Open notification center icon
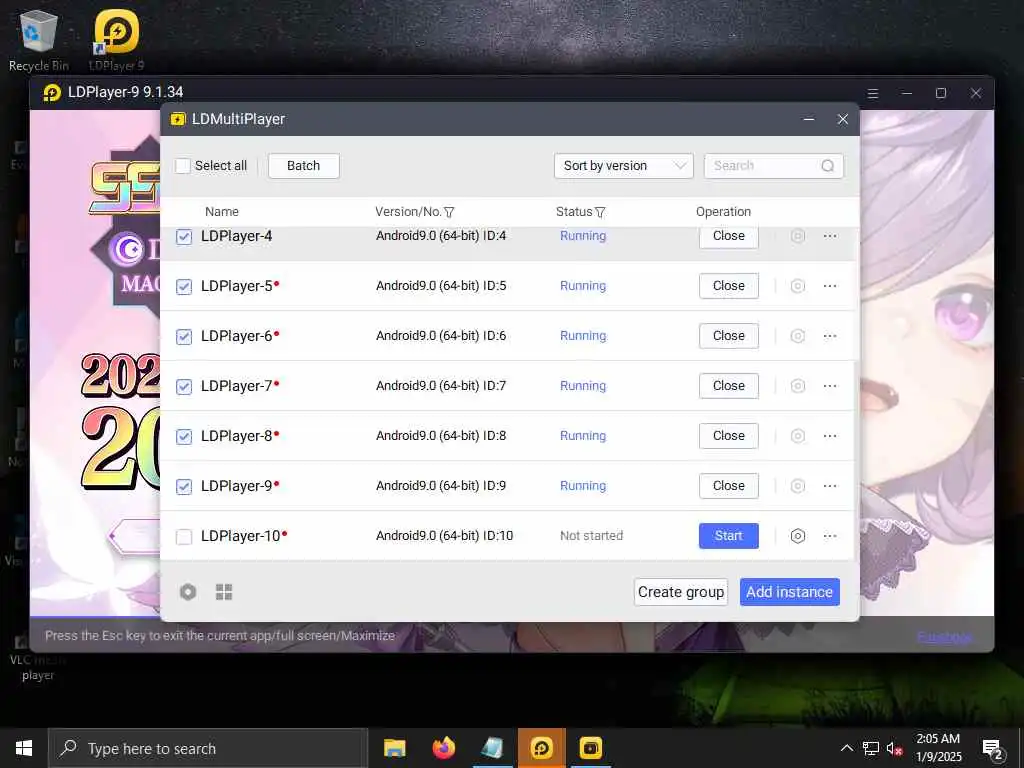The width and height of the screenshot is (1024, 768). (x=992, y=749)
